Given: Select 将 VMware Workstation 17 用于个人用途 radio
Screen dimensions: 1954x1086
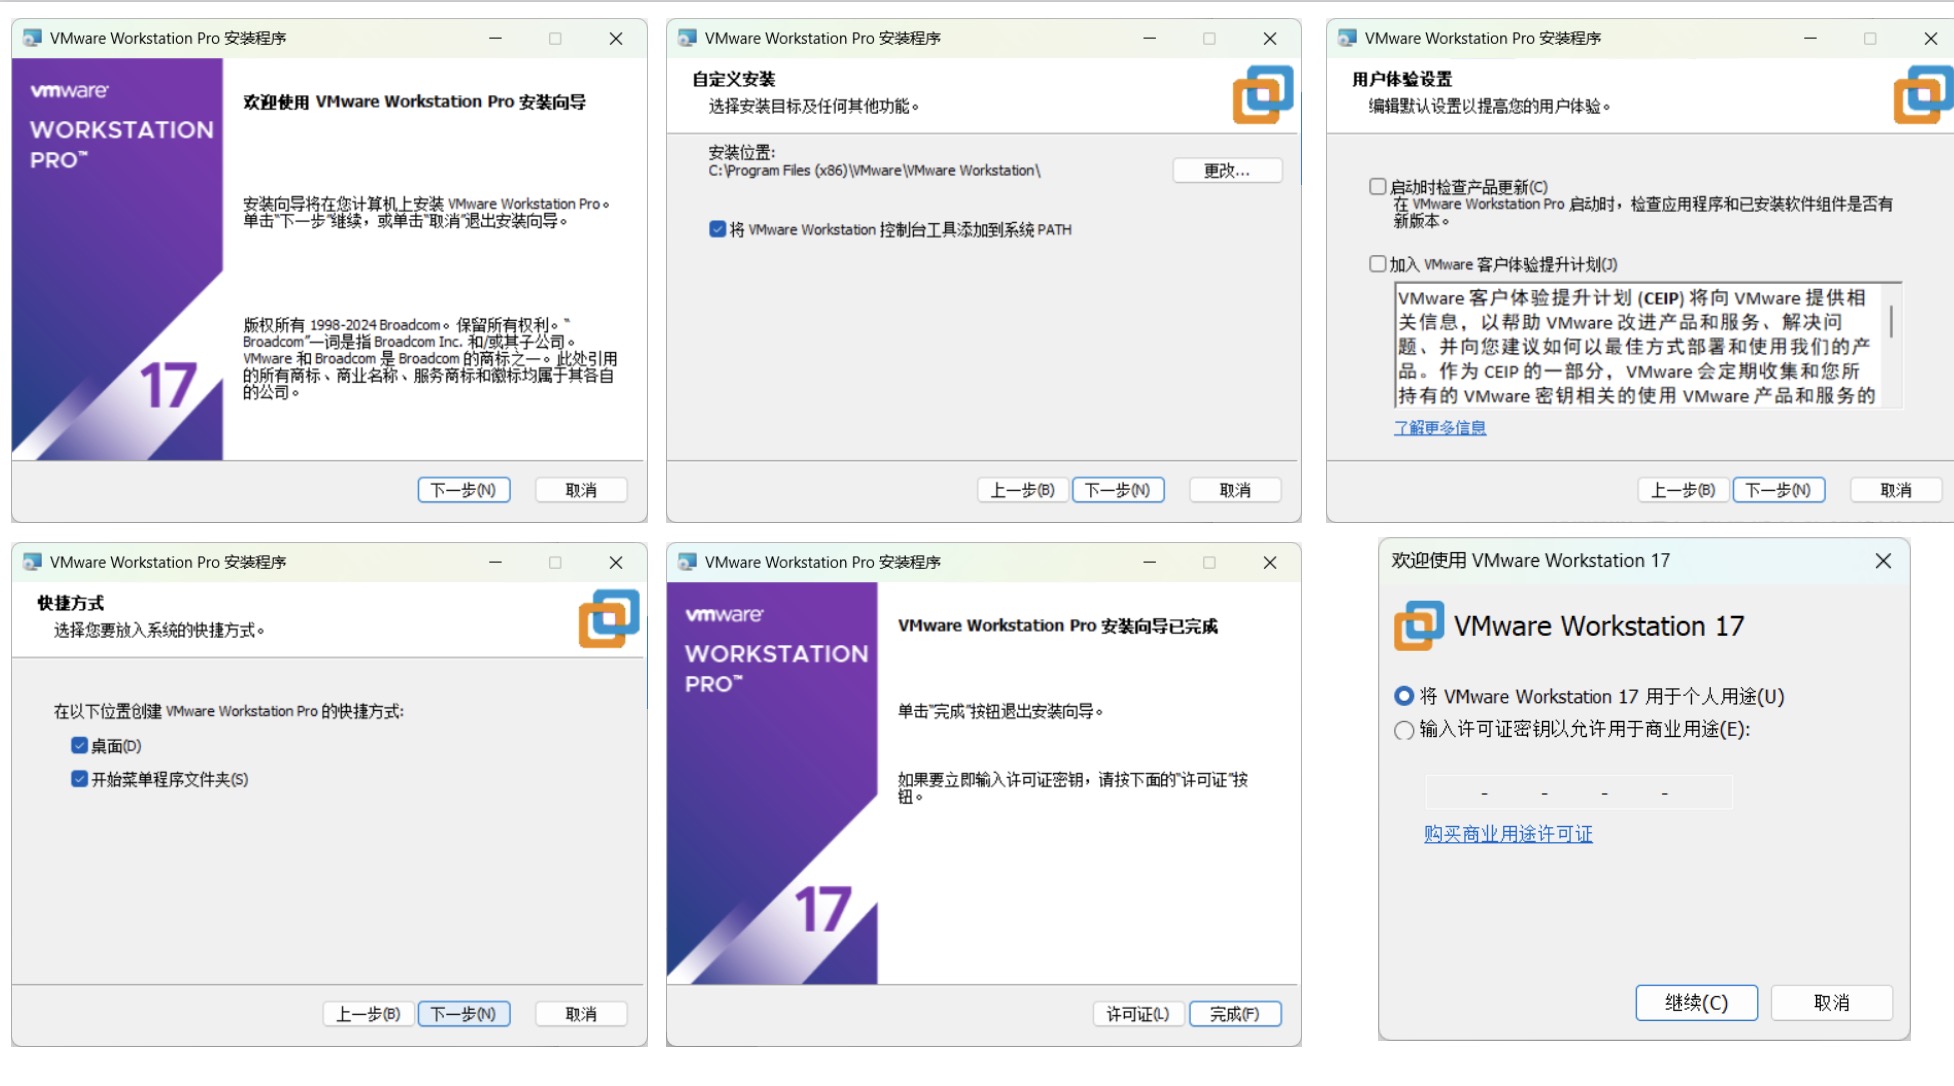Looking at the screenshot, I should pyautogui.click(x=1404, y=696).
